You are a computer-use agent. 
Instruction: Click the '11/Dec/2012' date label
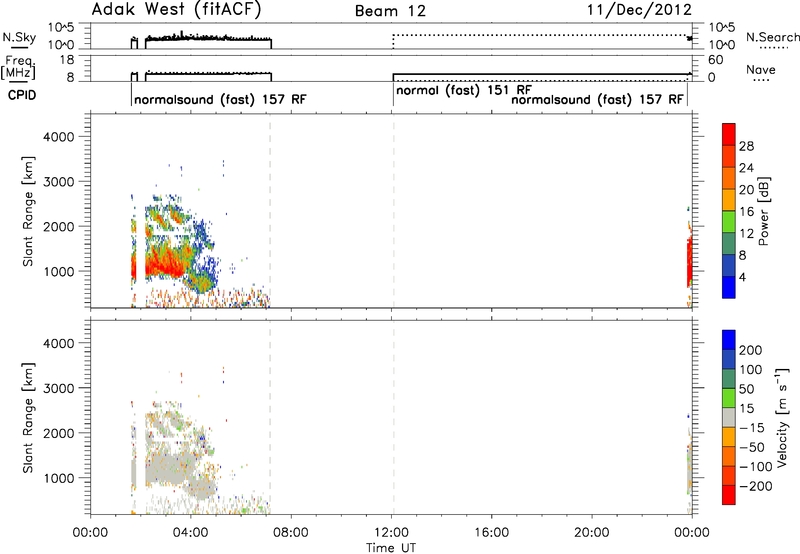tap(639, 10)
